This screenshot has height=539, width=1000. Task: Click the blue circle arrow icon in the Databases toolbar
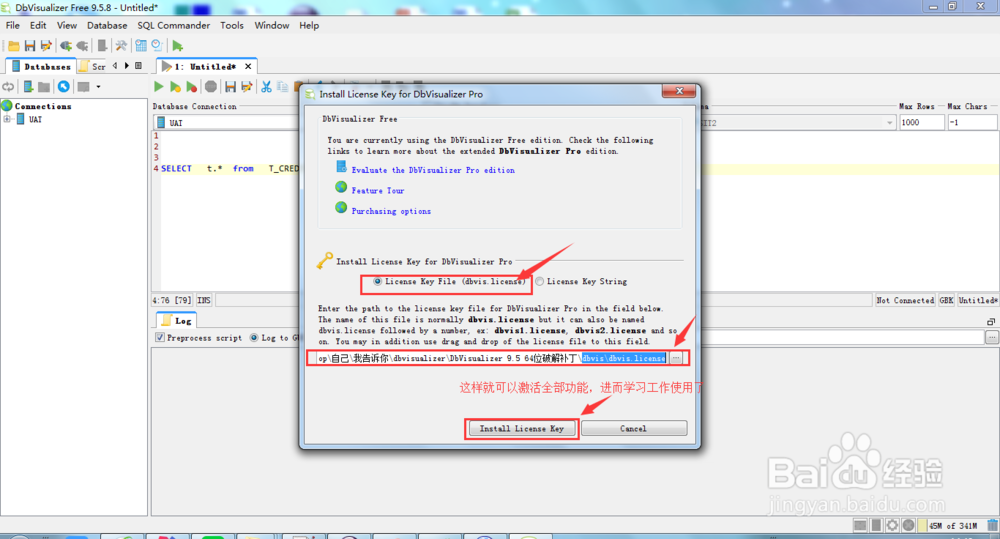(63, 87)
